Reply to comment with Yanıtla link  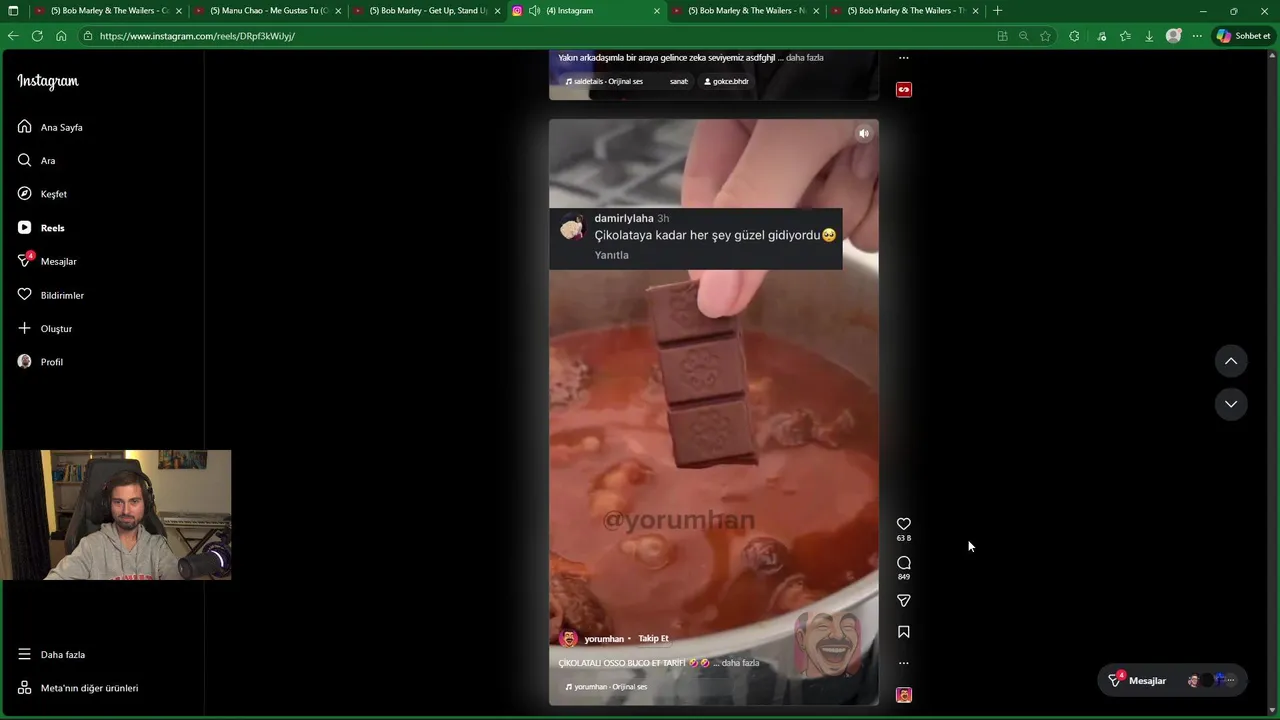click(612, 255)
